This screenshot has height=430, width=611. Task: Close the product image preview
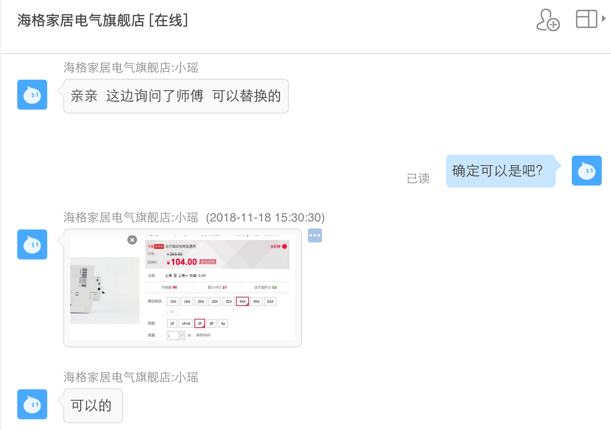click(x=132, y=240)
